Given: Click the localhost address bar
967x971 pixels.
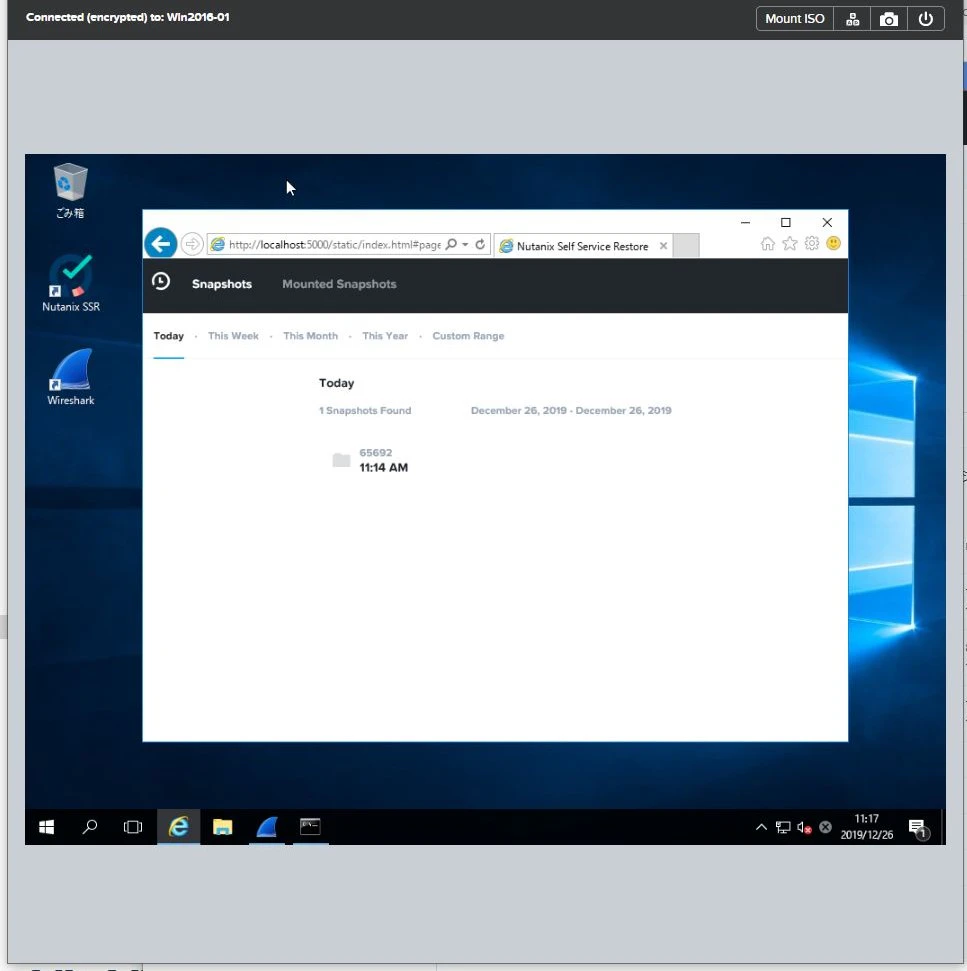Looking at the screenshot, I should click(x=334, y=245).
